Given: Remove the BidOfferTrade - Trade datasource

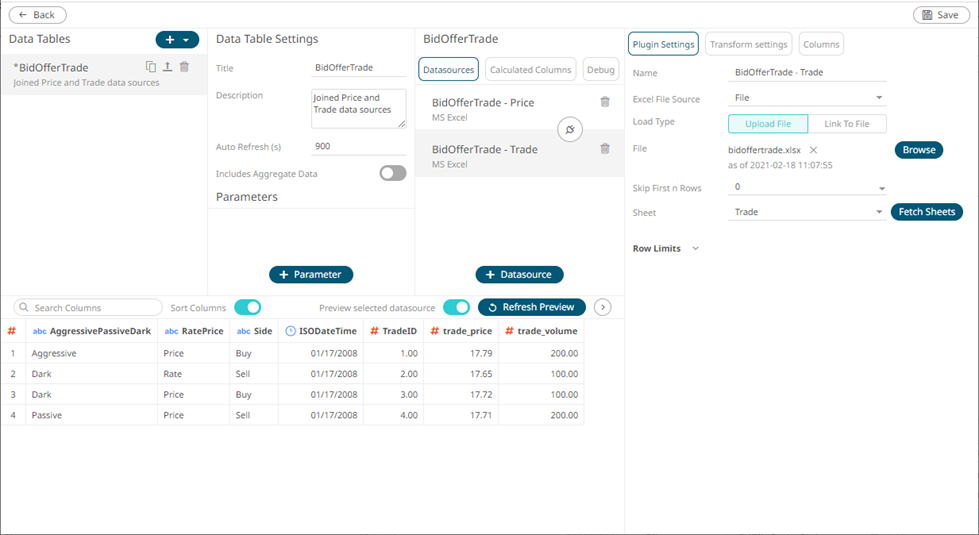Looking at the screenshot, I should click(x=604, y=149).
